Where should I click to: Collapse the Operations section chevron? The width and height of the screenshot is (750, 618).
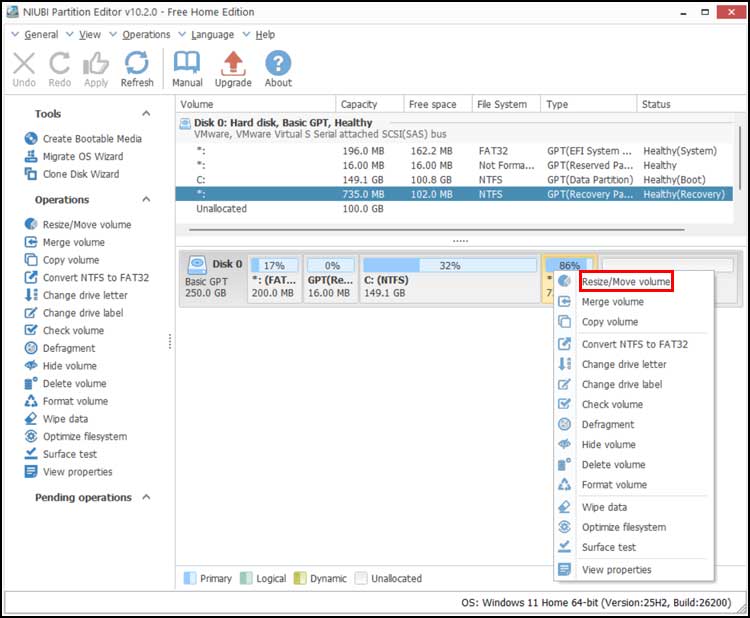[146, 199]
